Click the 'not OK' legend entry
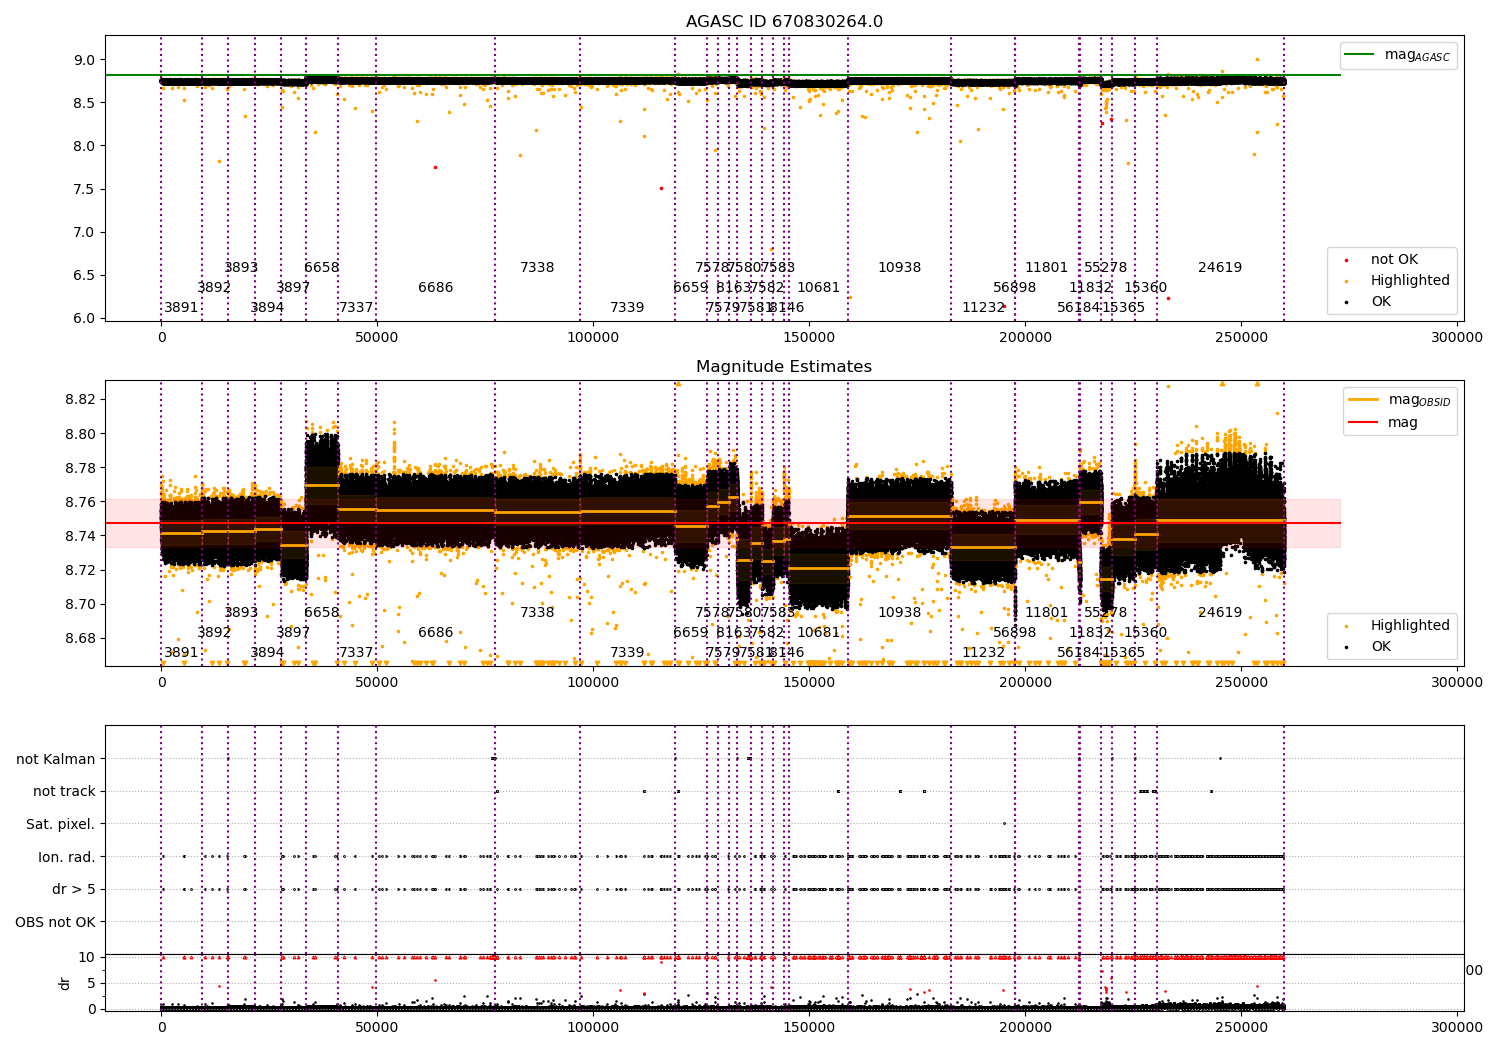 pos(1394,259)
